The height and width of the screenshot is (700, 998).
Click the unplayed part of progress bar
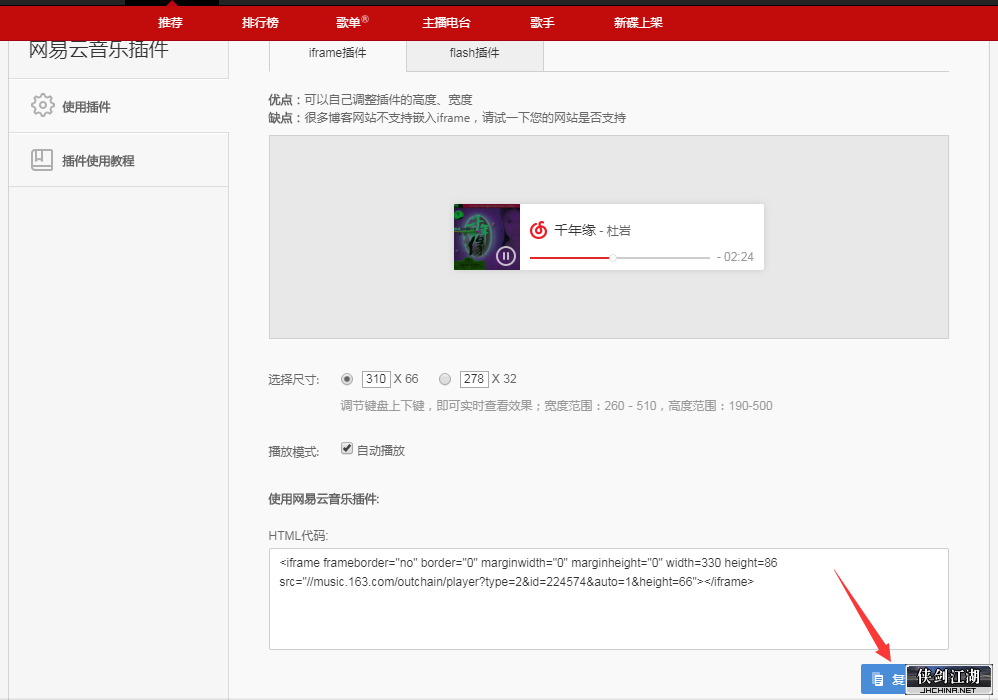click(663, 258)
